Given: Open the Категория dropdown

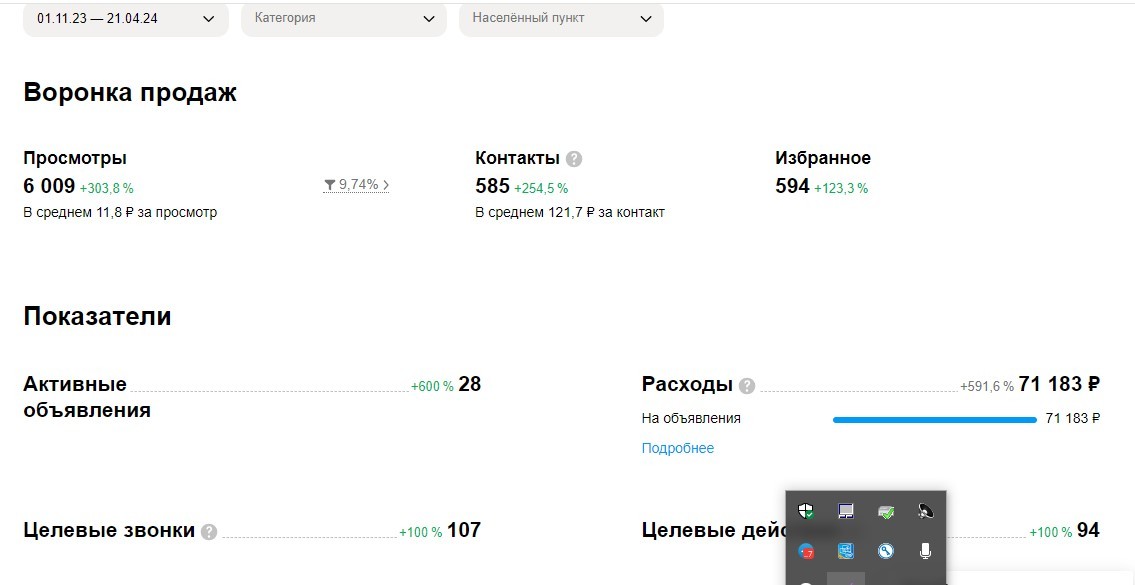Looking at the screenshot, I should 344,19.
